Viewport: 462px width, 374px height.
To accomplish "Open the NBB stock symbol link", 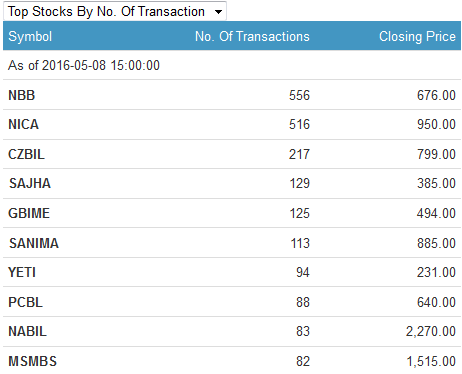I will coord(22,95).
